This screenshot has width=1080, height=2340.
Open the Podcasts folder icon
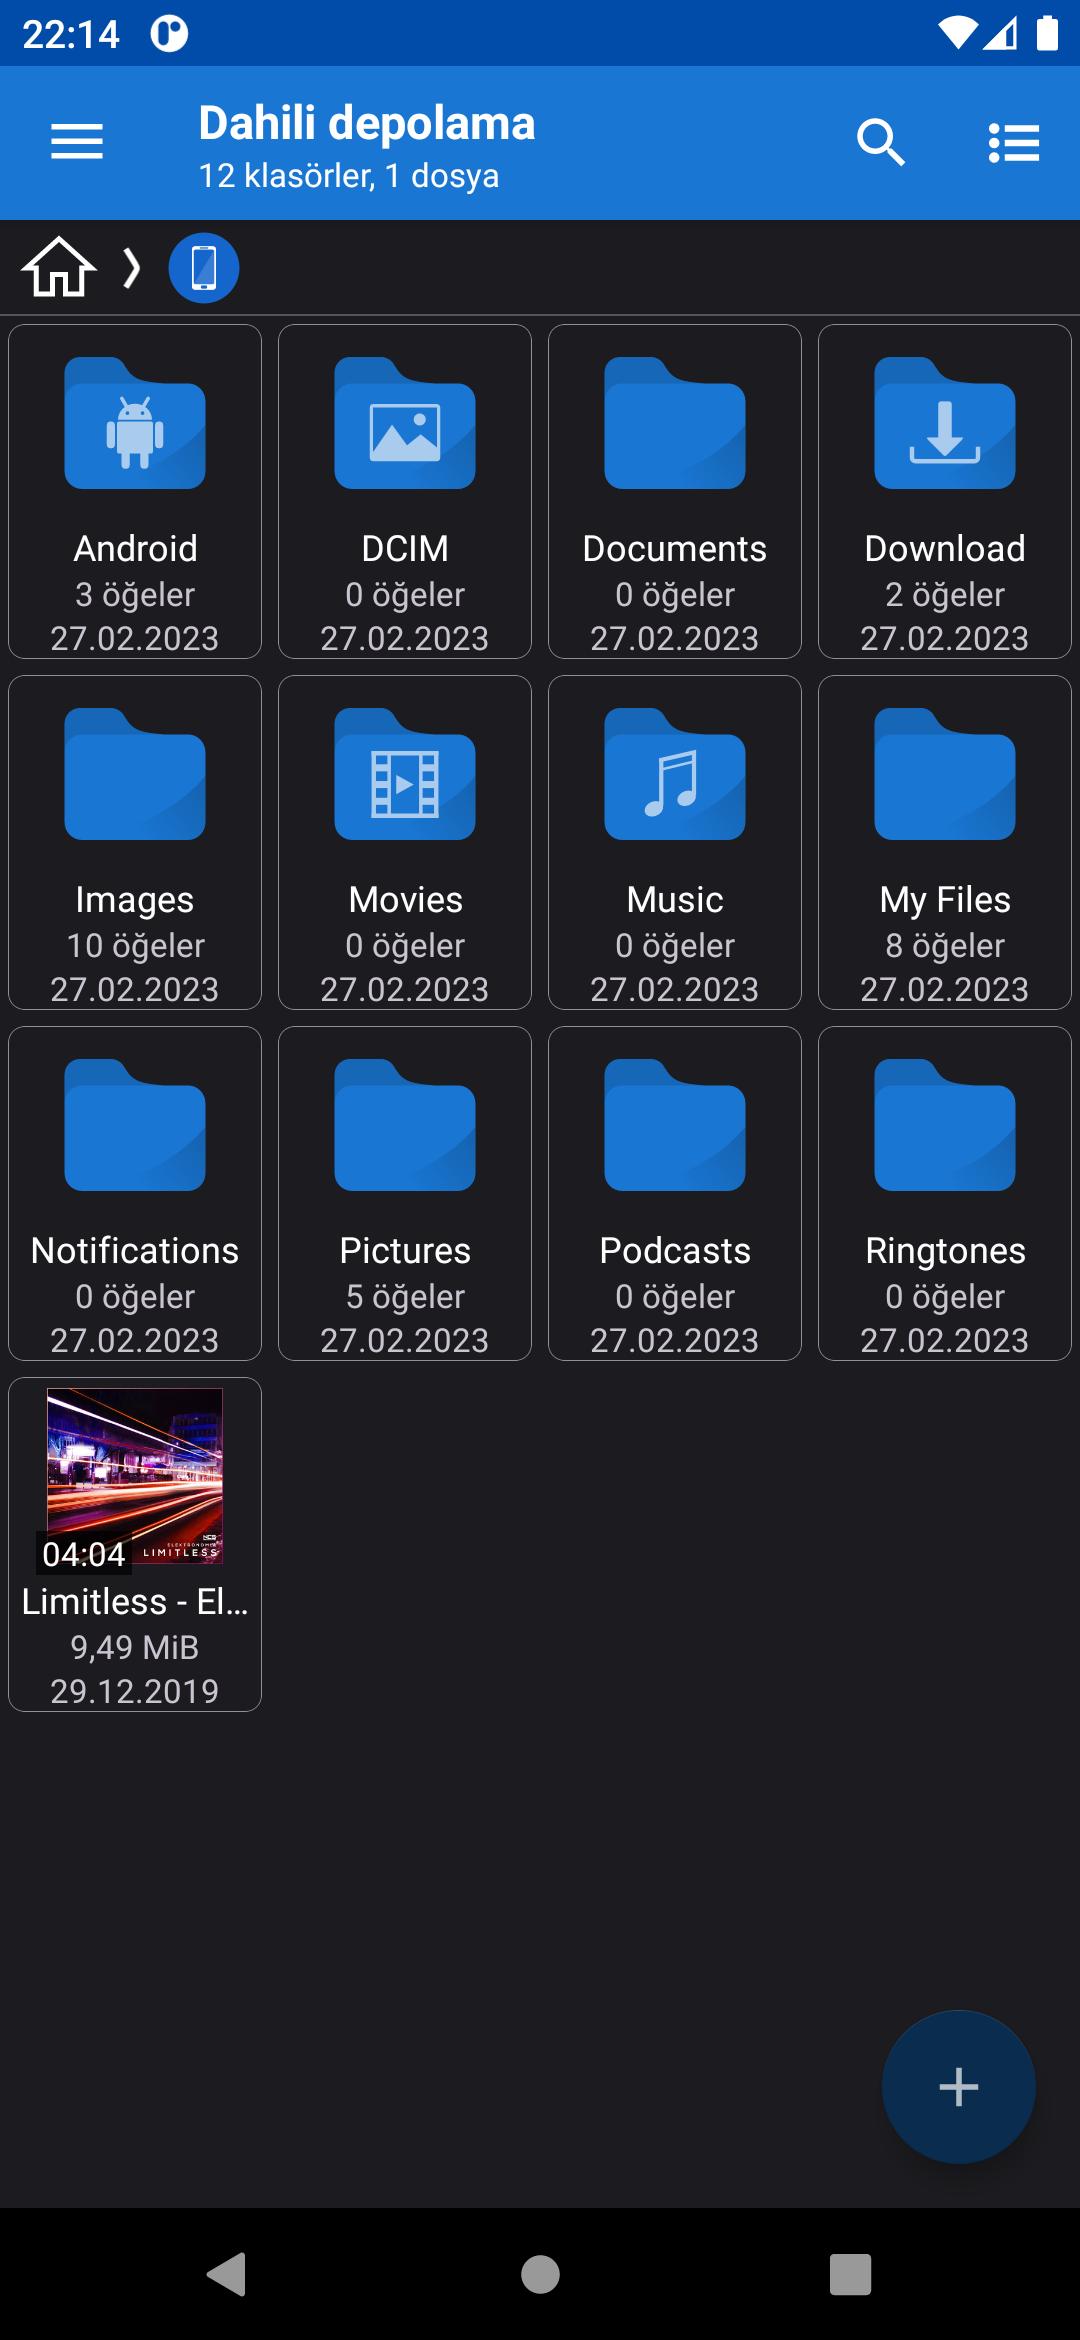point(675,1125)
